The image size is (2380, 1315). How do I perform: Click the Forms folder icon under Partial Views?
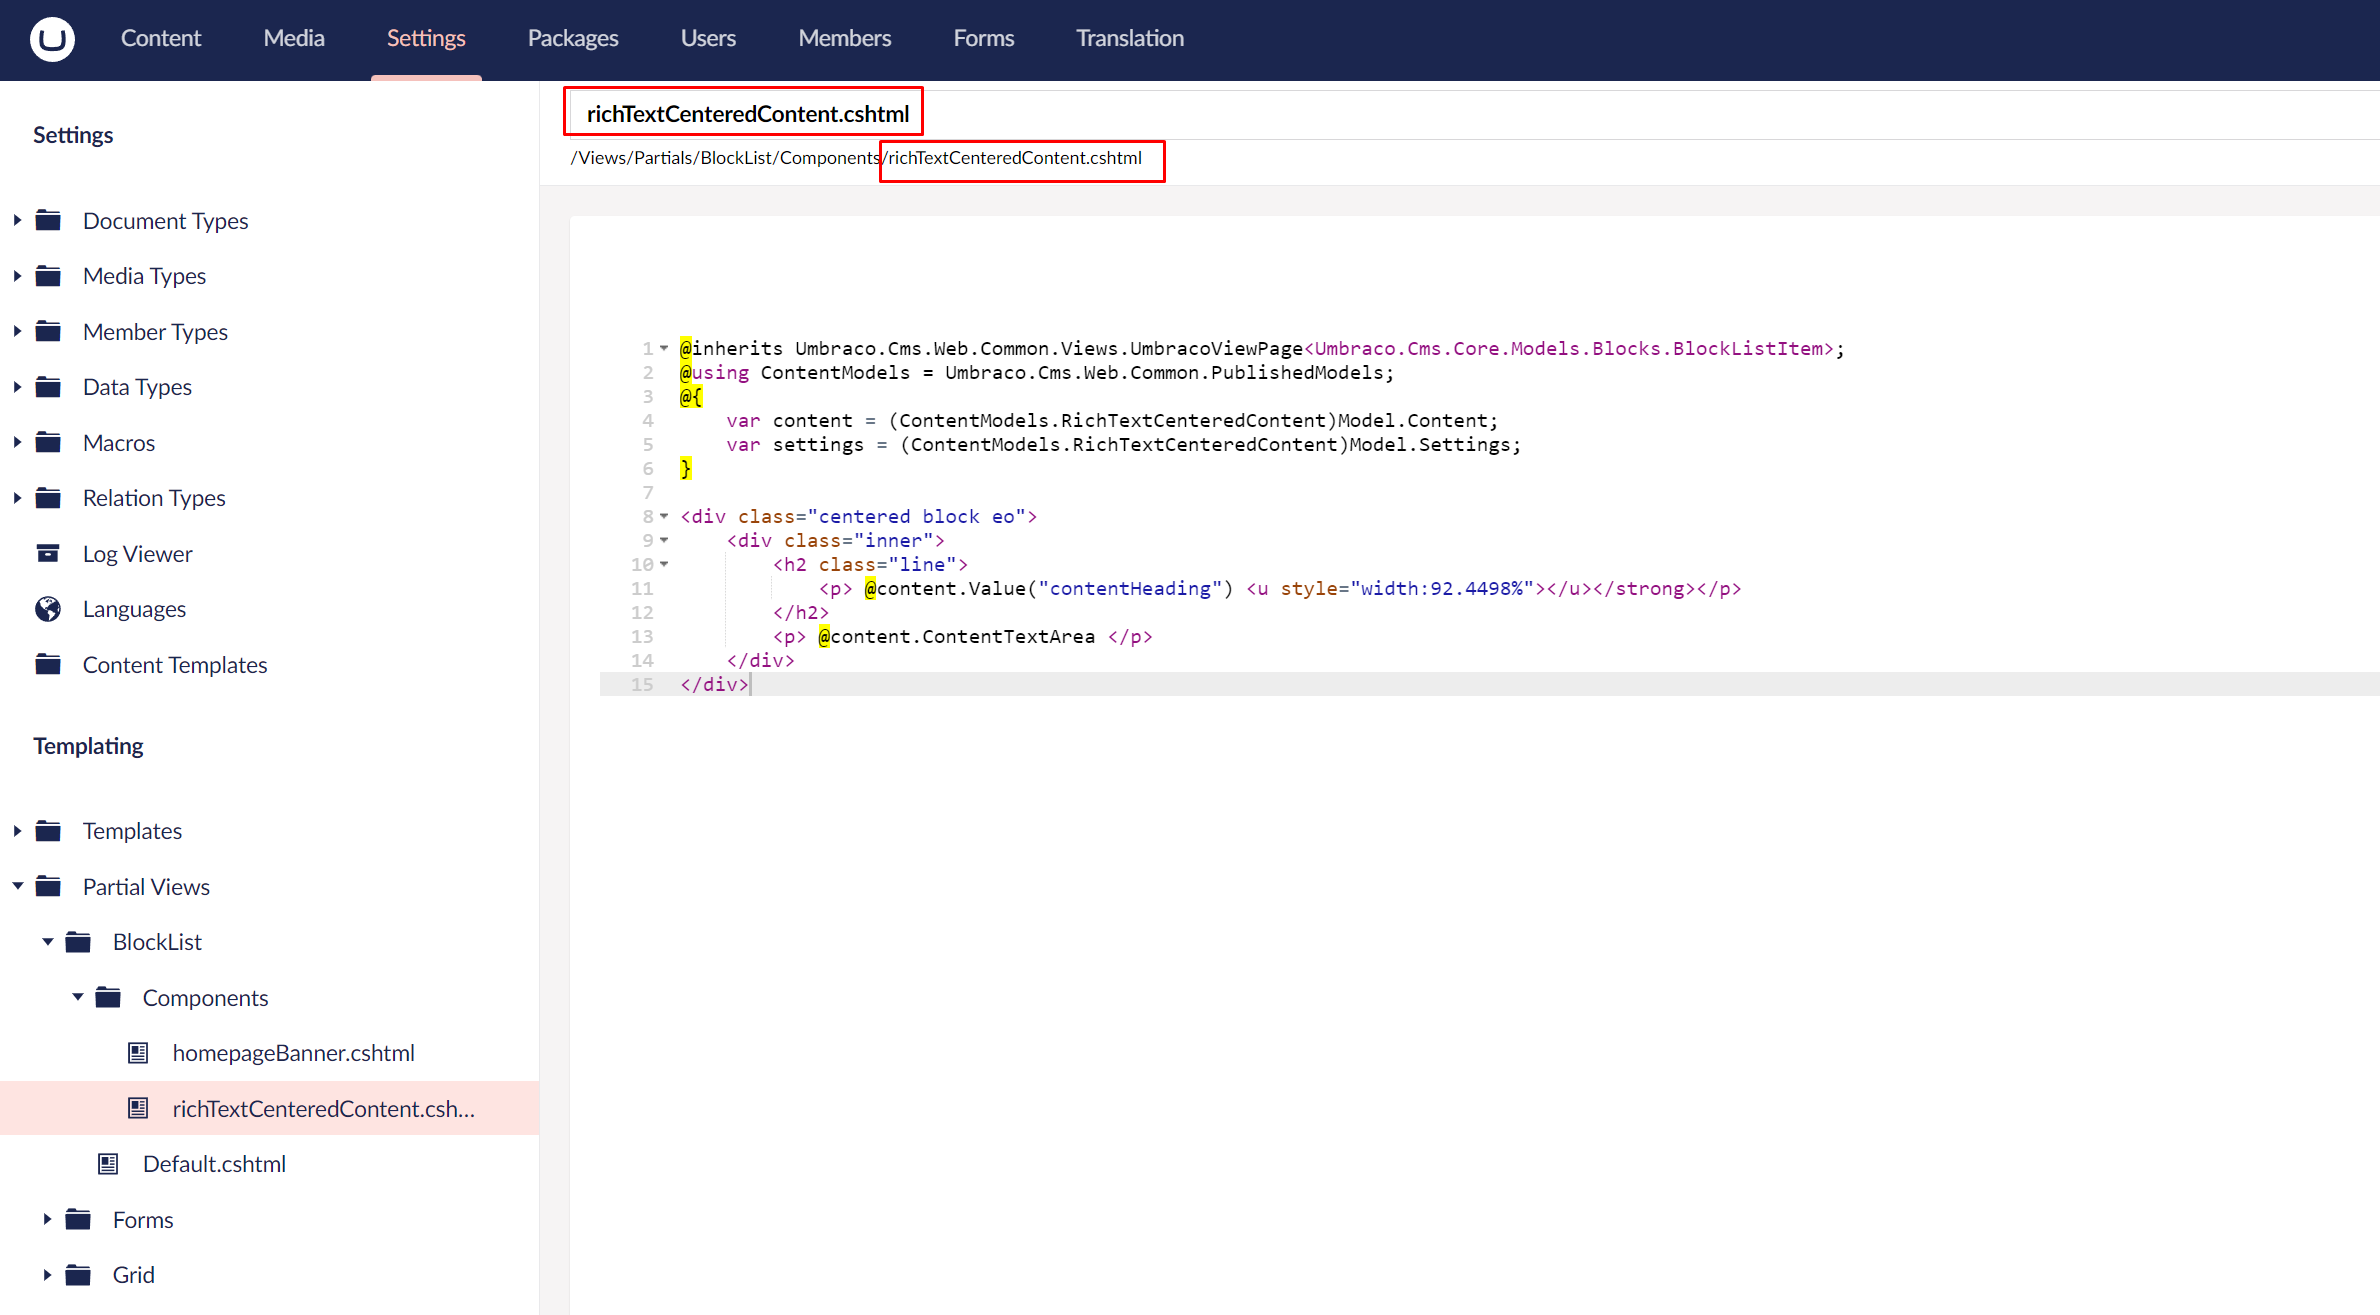click(x=78, y=1219)
